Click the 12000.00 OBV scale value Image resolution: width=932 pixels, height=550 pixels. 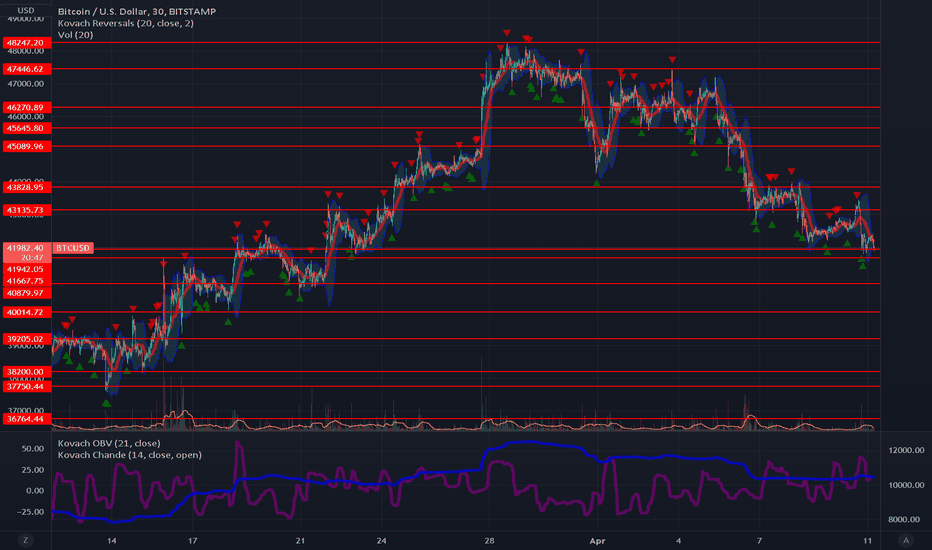click(906, 450)
